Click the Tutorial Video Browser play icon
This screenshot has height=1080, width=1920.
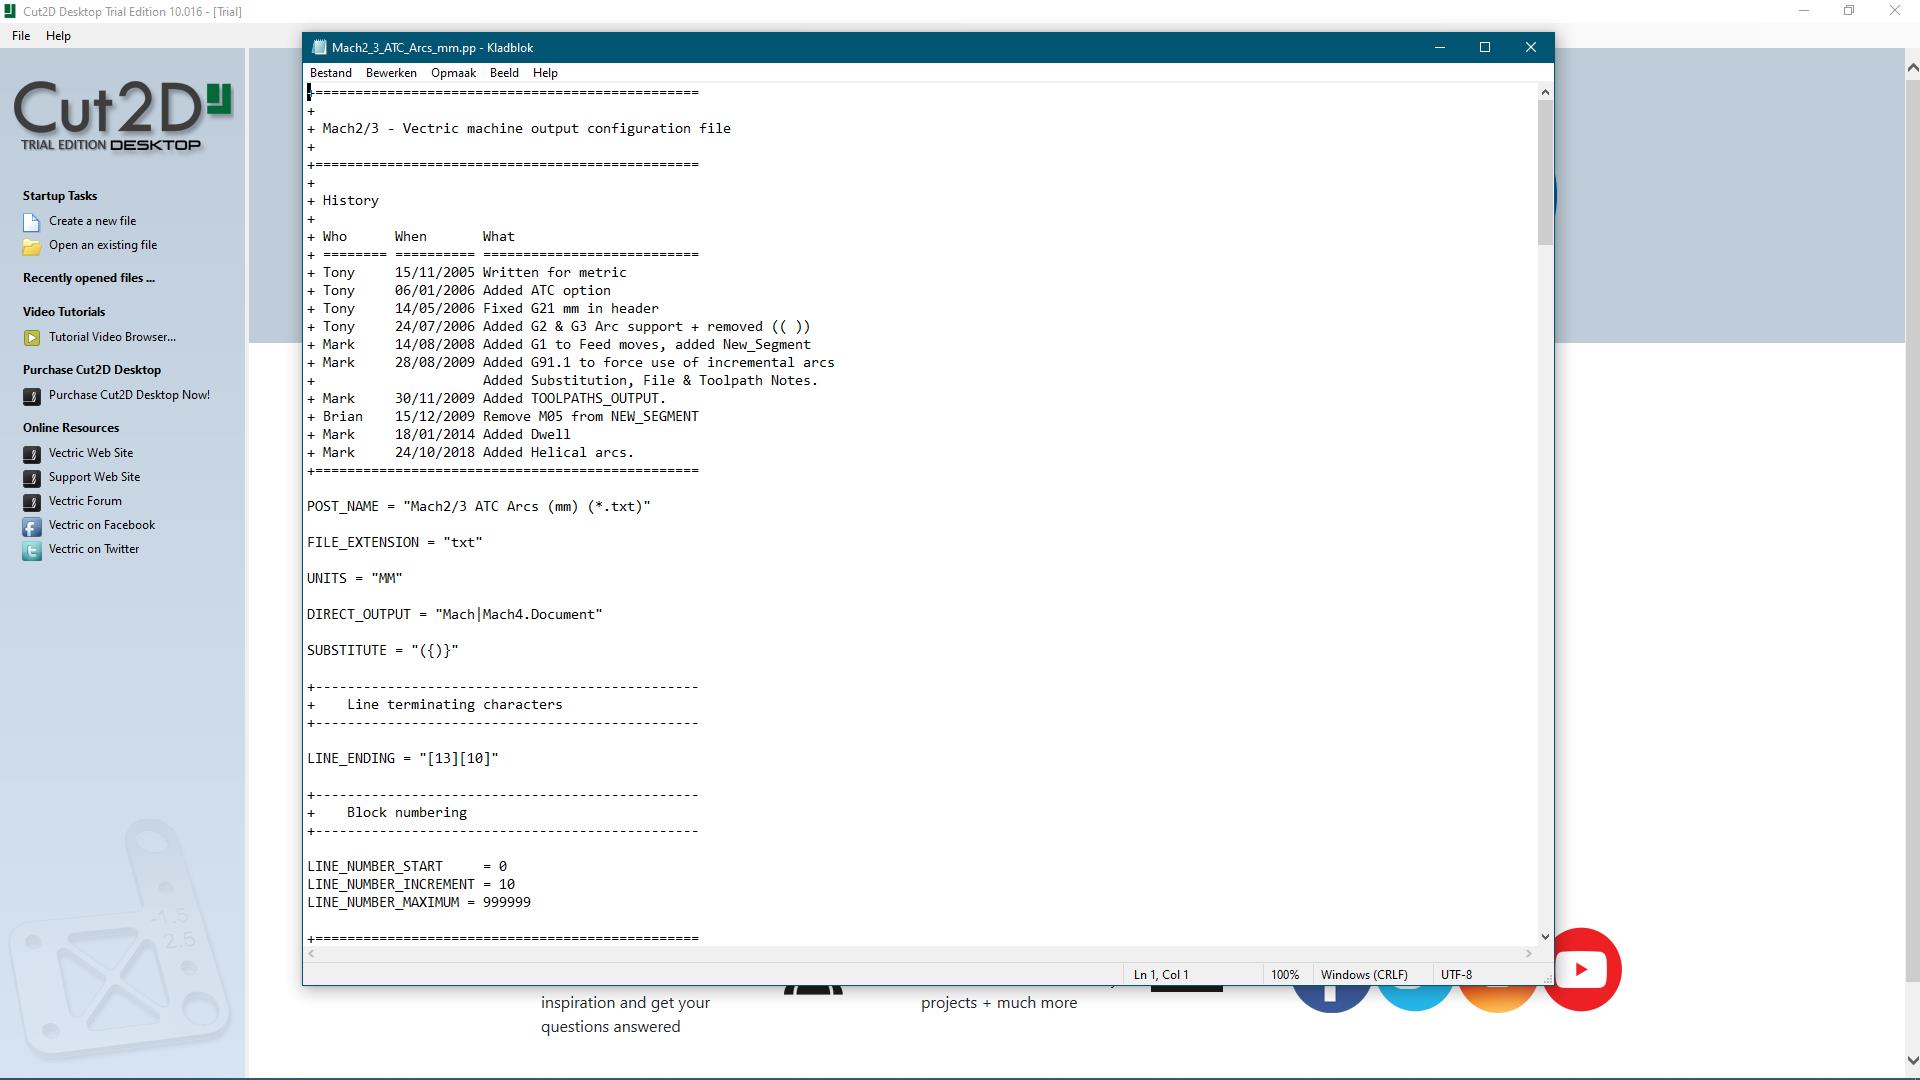[32, 338]
